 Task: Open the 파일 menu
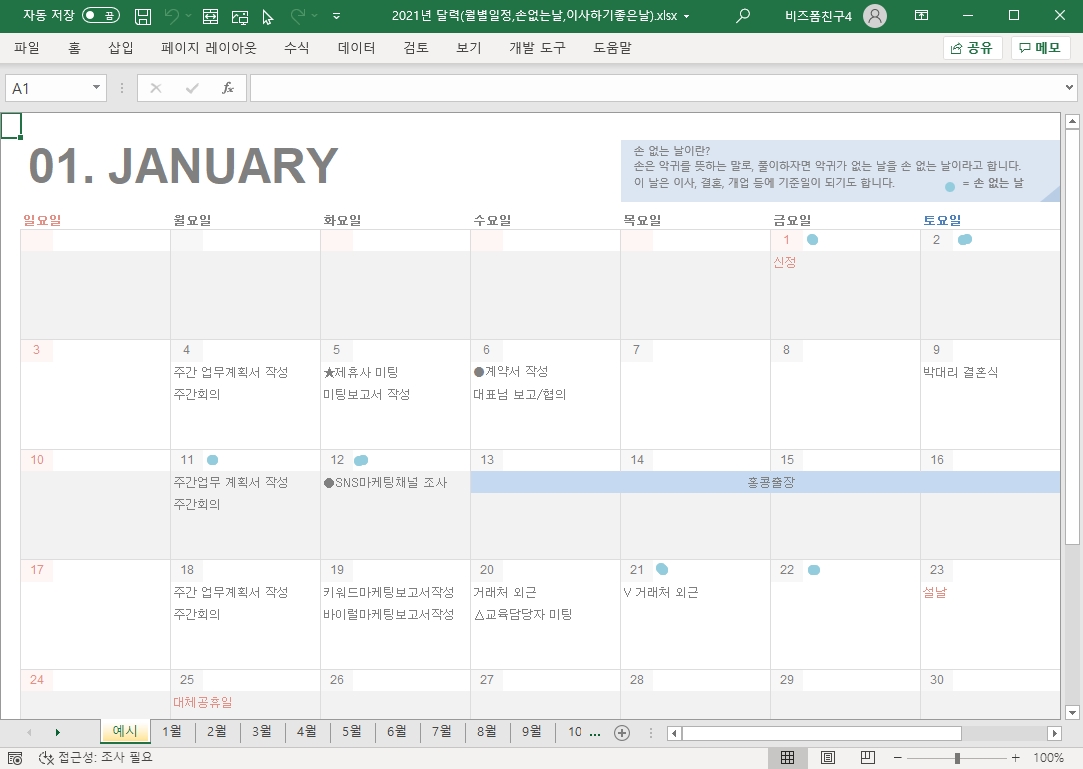point(27,48)
